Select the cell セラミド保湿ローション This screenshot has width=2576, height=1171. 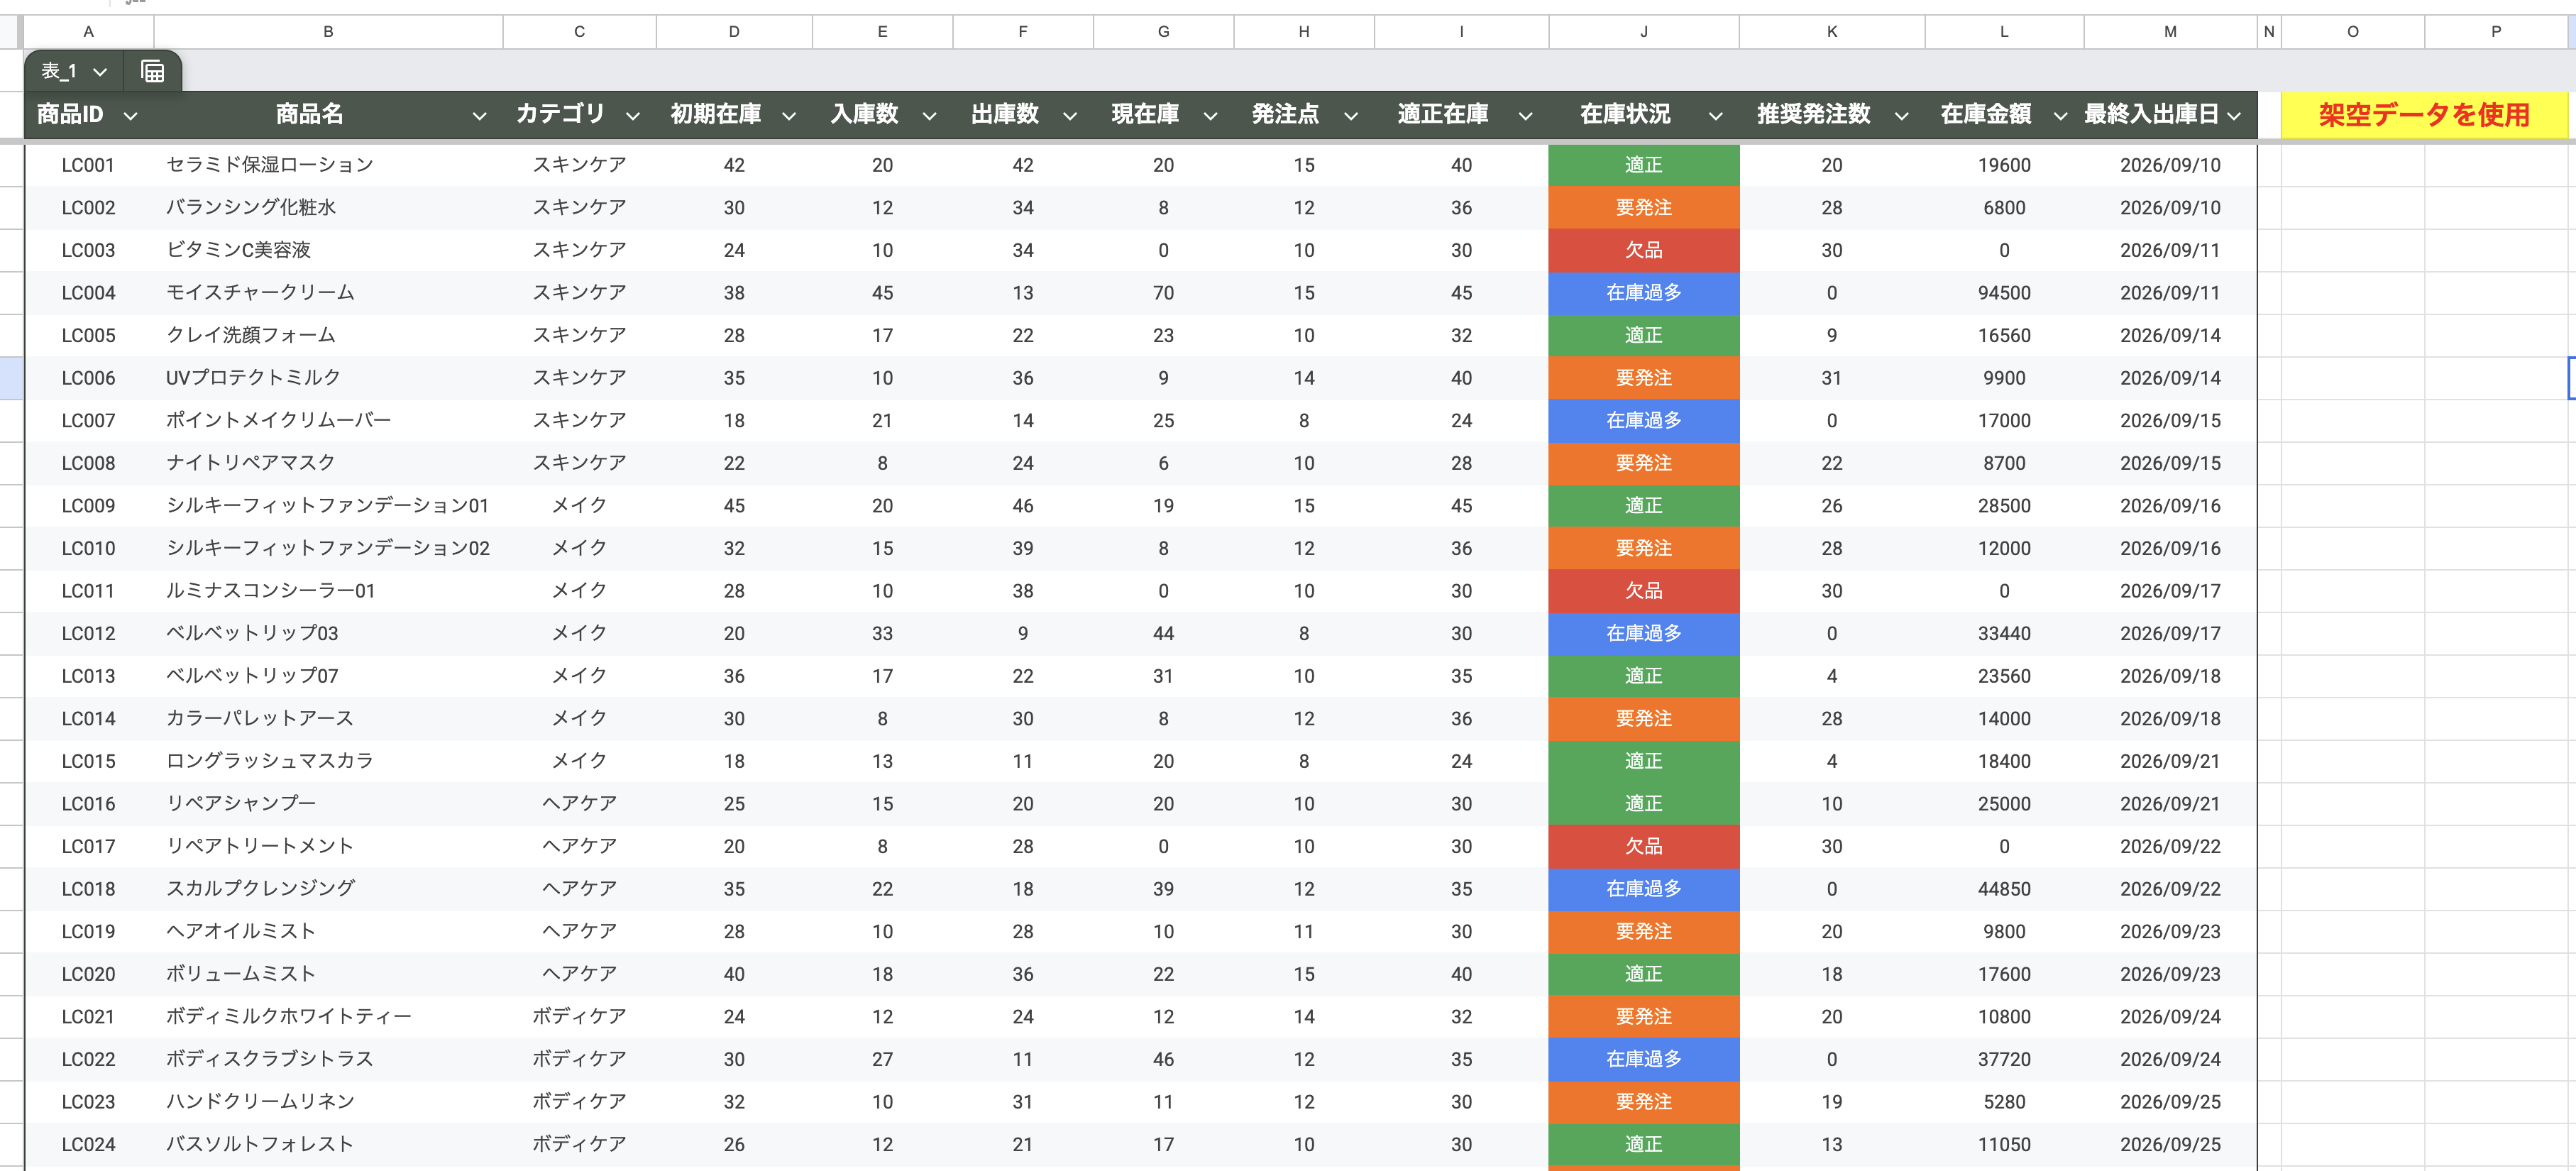[x=270, y=165]
